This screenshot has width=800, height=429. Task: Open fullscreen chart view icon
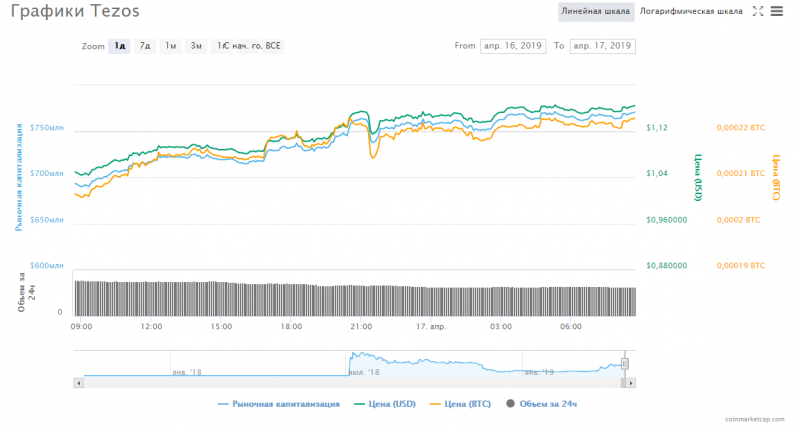coord(758,12)
